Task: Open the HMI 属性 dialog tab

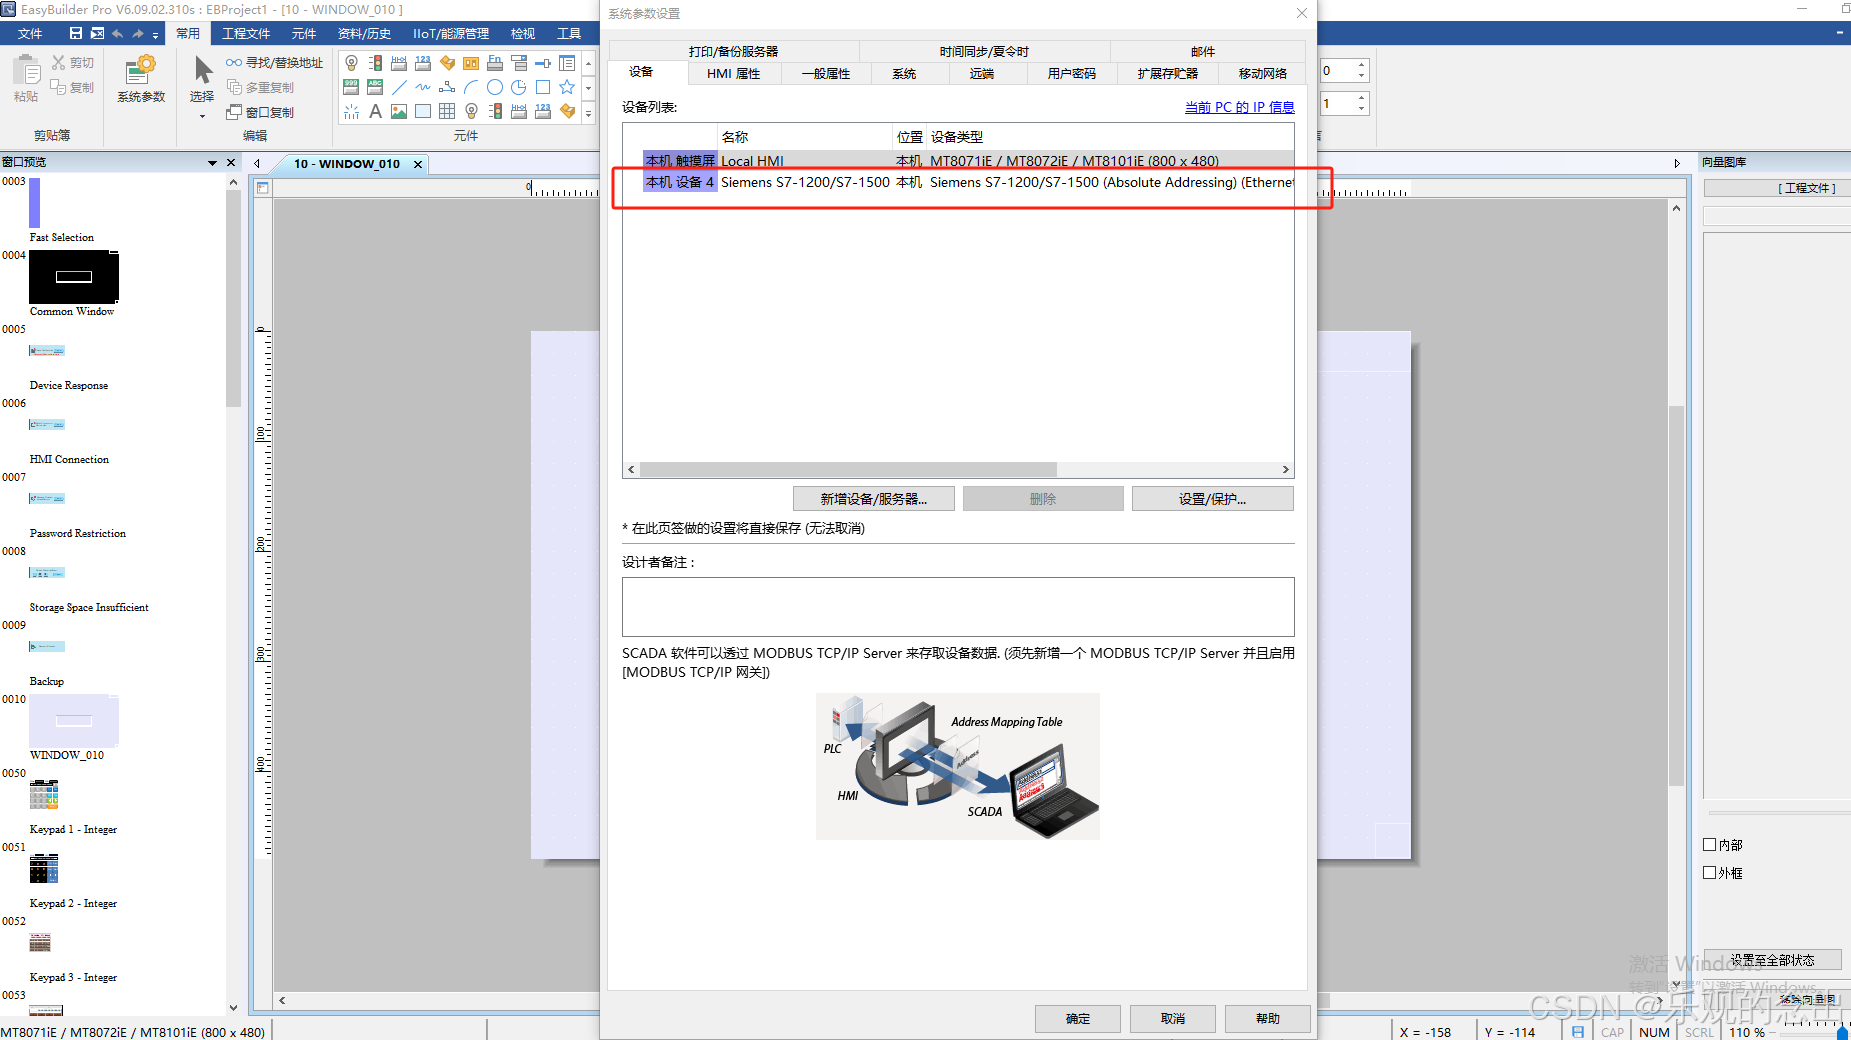Action: click(x=733, y=73)
